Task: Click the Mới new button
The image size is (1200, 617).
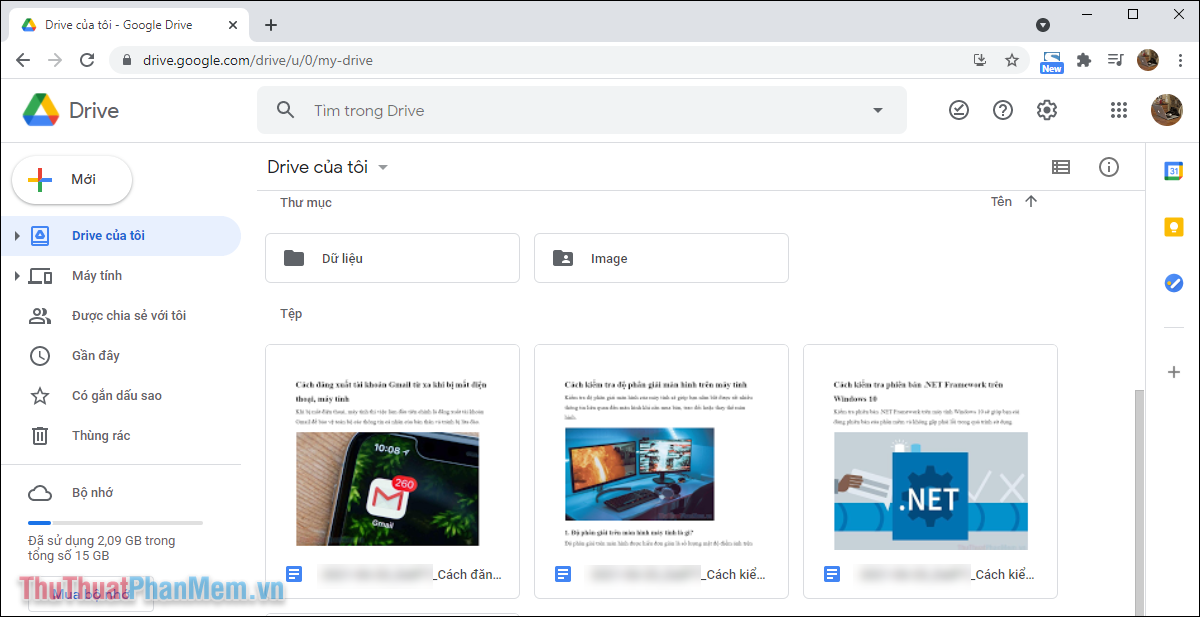Action: click(72, 180)
